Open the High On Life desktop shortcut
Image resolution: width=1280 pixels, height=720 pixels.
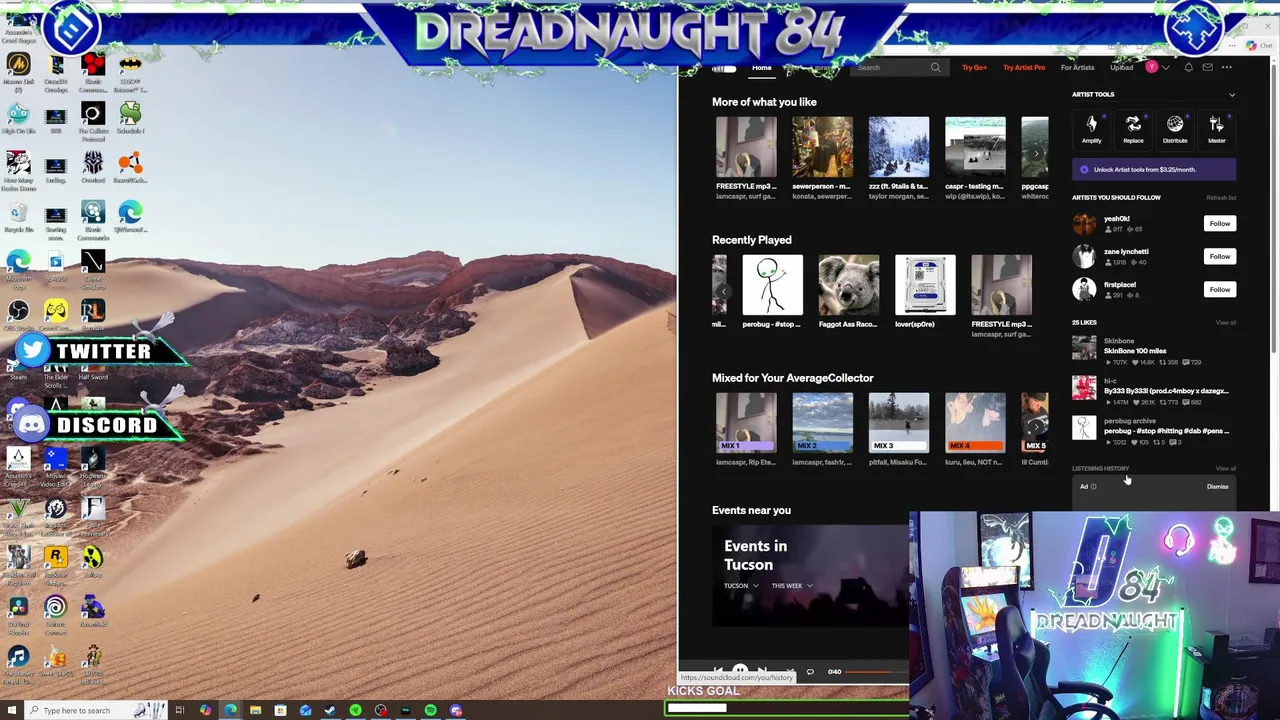click(18, 118)
